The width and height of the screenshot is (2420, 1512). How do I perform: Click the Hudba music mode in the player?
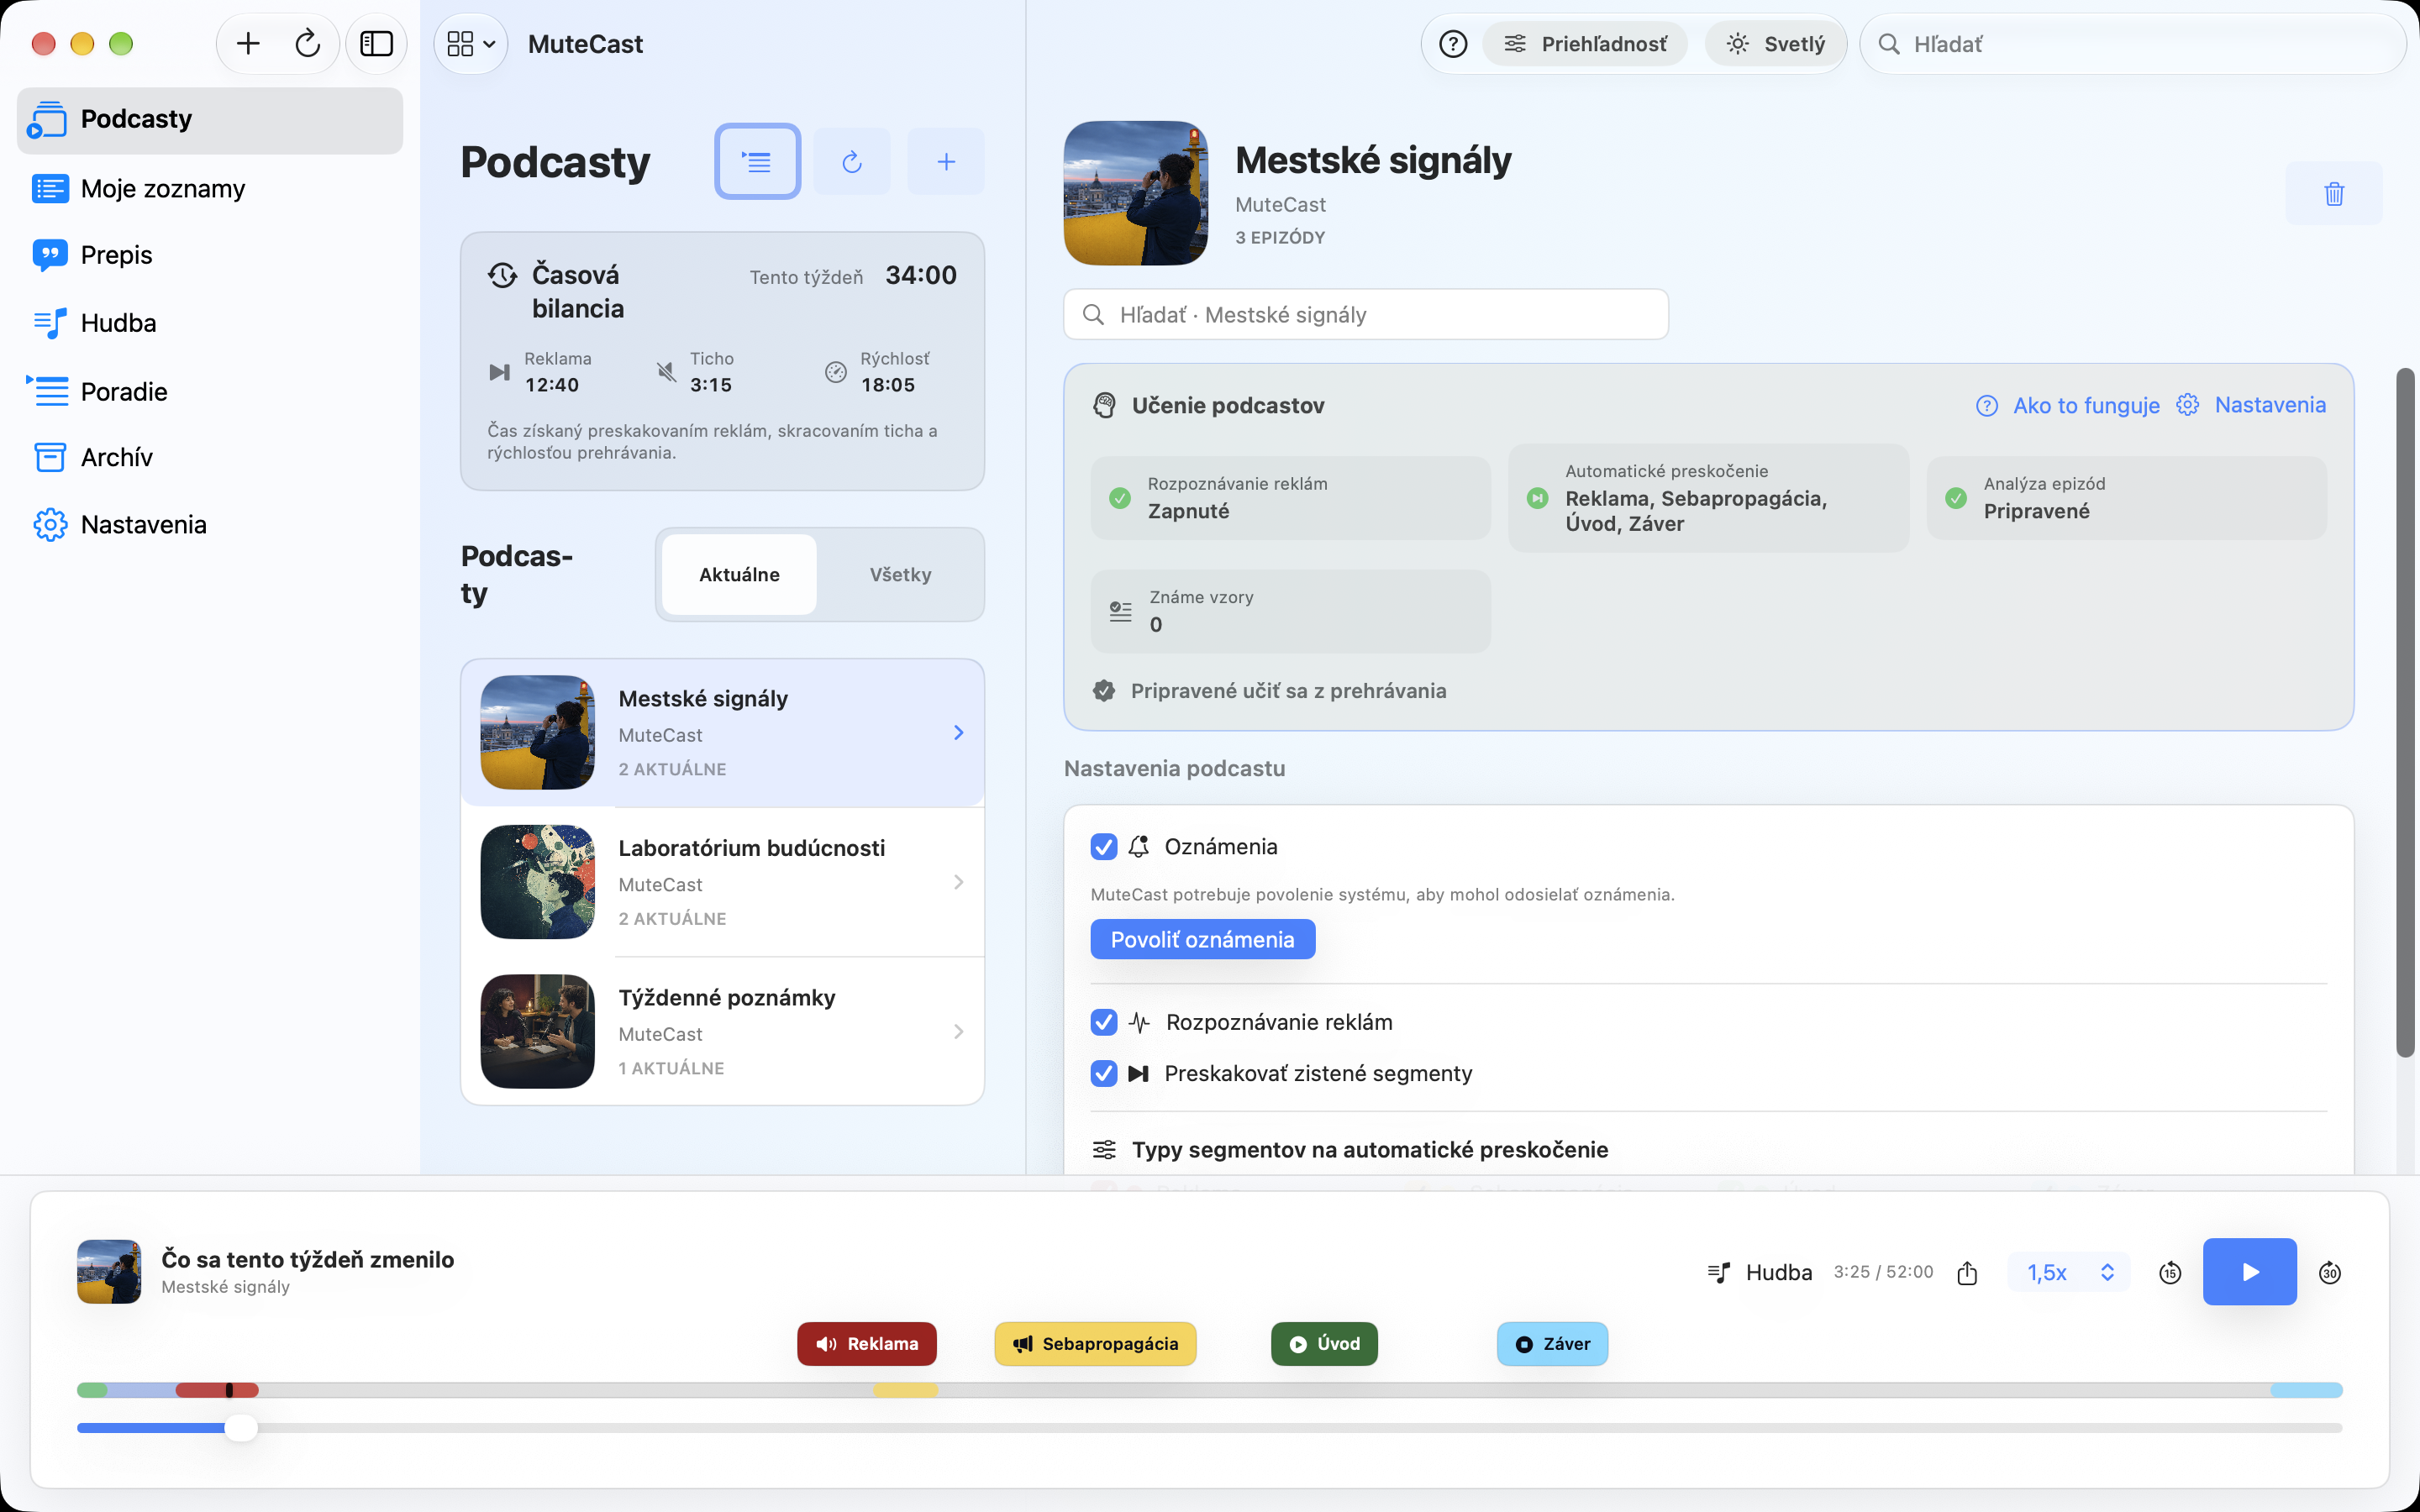pyautogui.click(x=1760, y=1272)
